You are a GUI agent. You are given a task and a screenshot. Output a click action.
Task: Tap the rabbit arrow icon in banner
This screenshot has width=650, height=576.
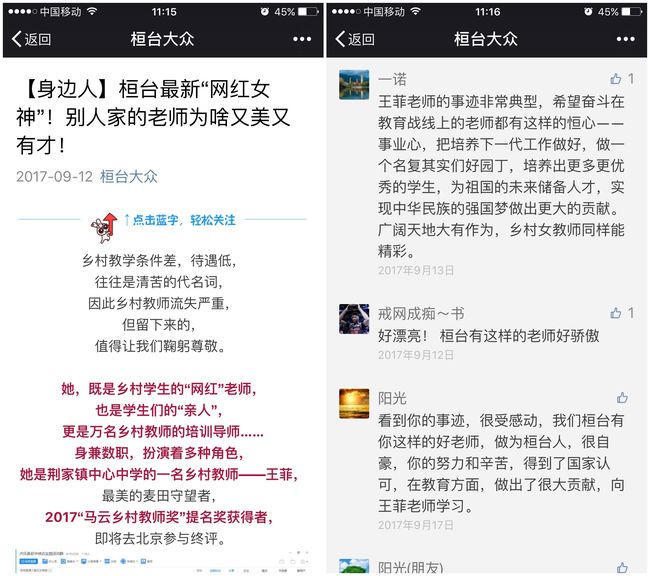[104, 227]
